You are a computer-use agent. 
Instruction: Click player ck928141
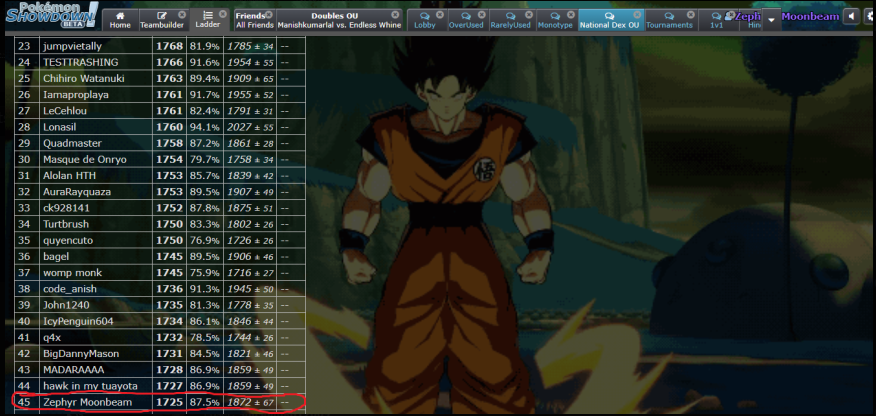(x=66, y=208)
